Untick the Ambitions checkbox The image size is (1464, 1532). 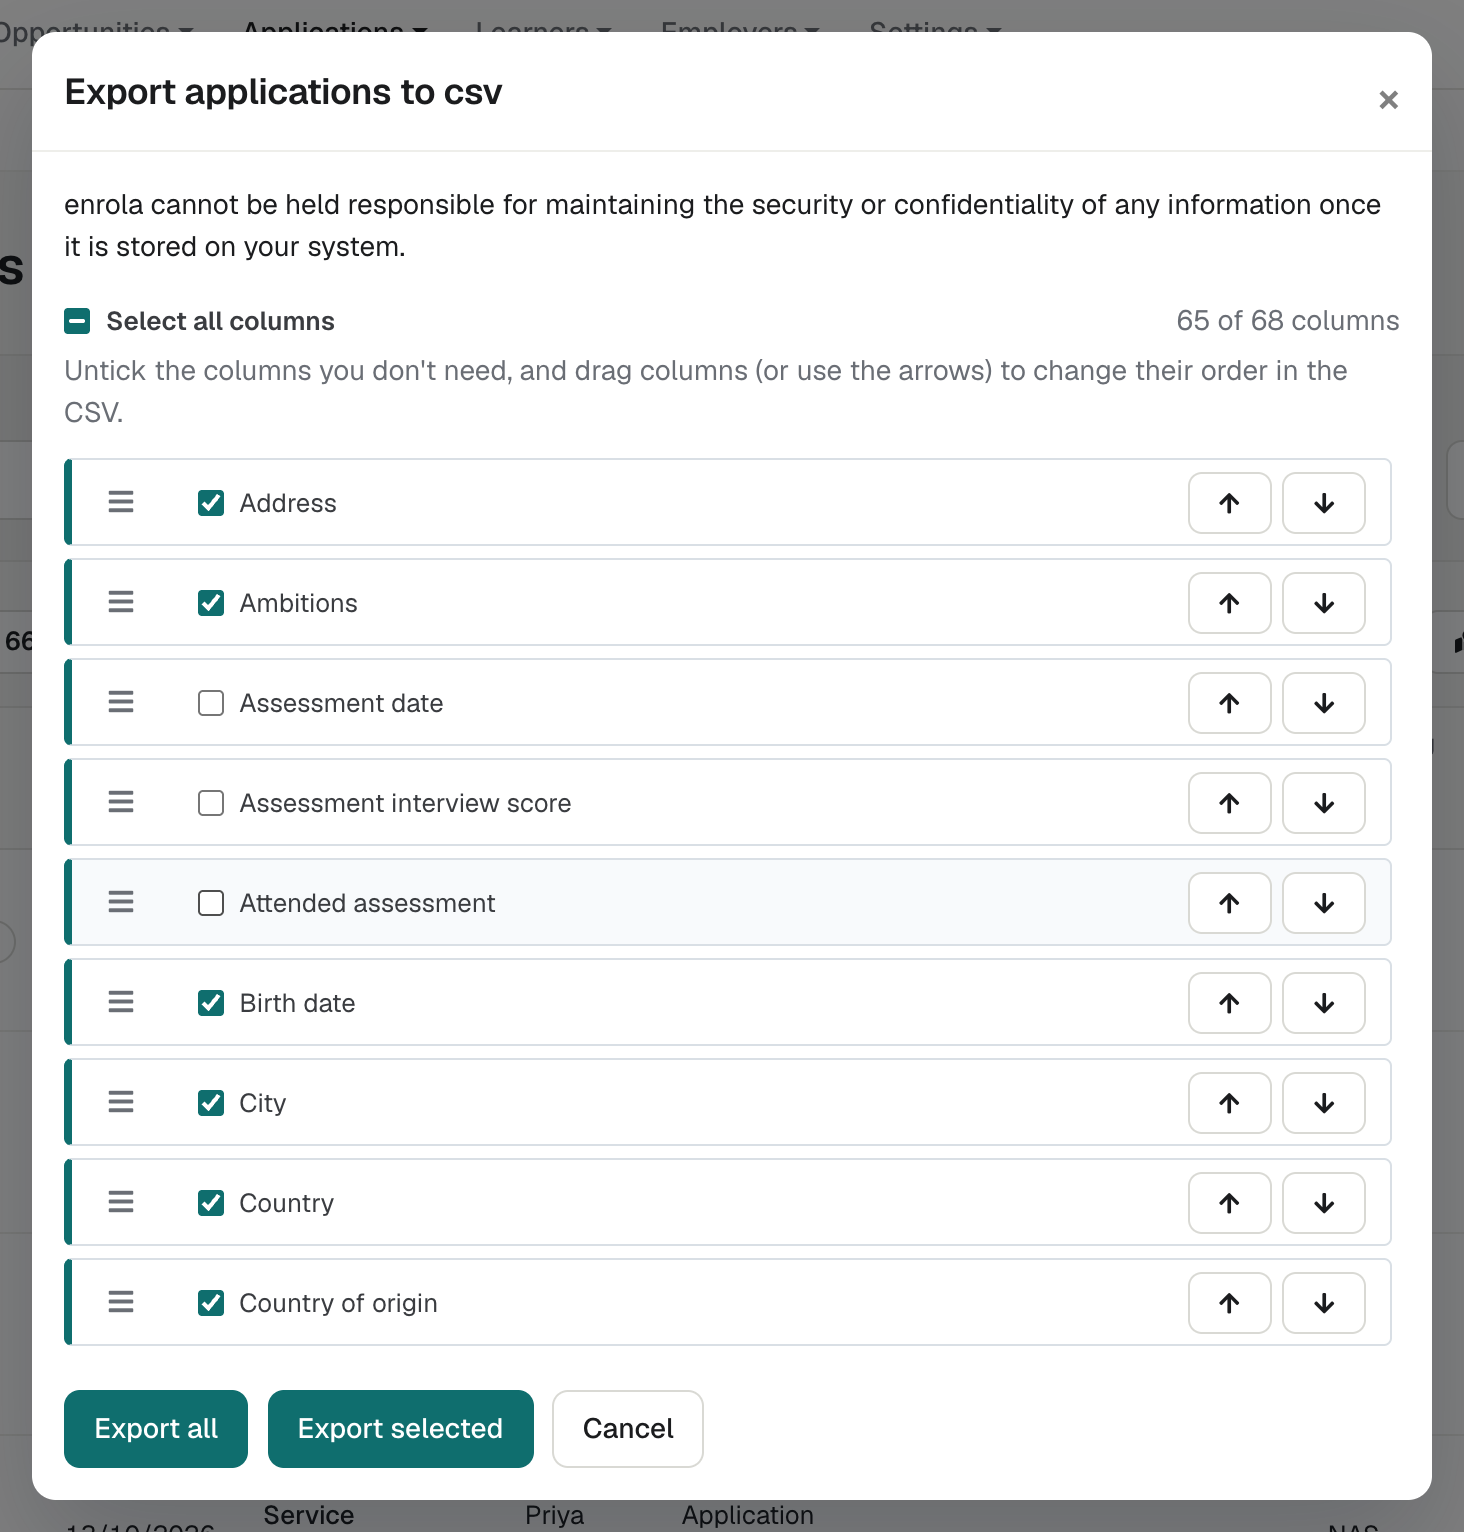pyautogui.click(x=211, y=603)
